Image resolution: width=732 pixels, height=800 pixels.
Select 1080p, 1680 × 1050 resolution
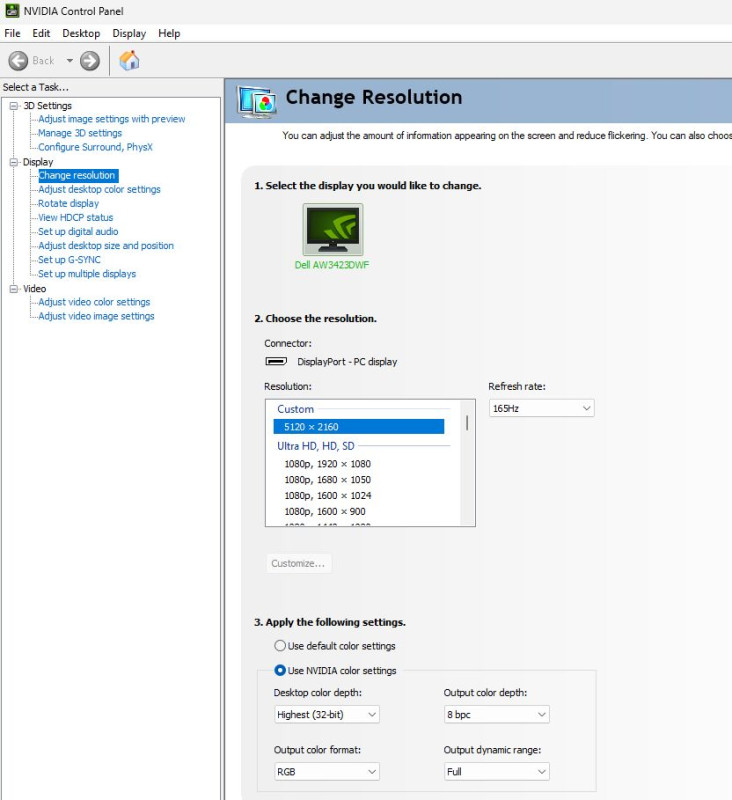tap(327, 480)
